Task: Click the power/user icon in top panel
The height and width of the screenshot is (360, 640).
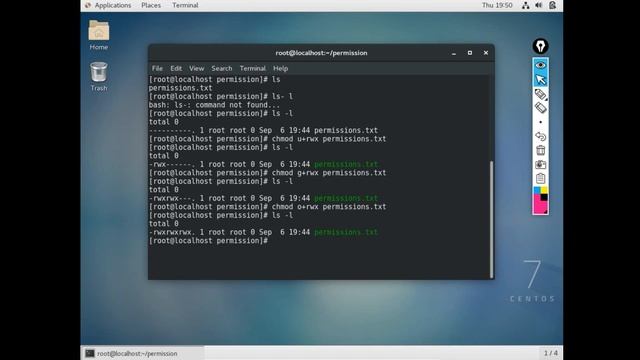Action: (552, 5)
